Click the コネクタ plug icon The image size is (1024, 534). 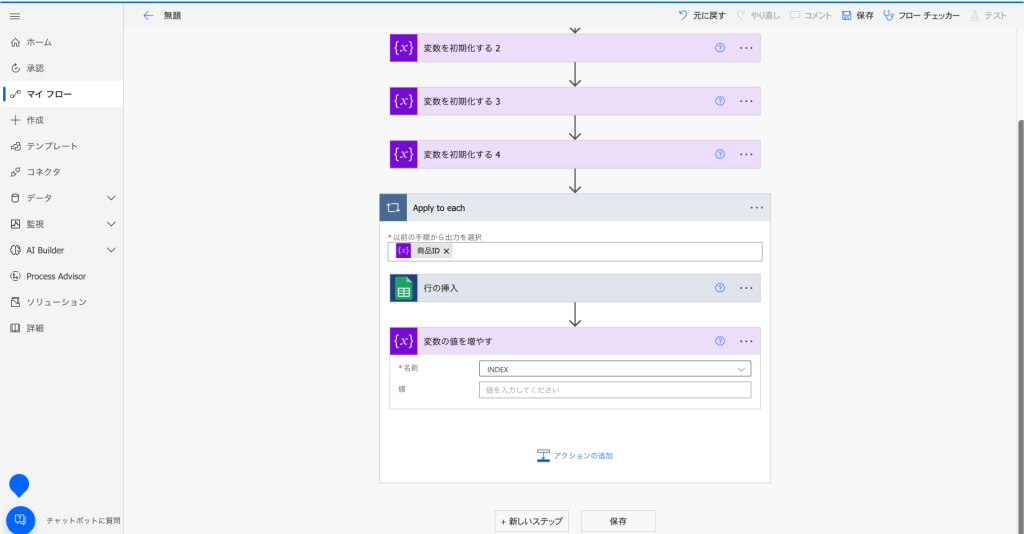15,172
